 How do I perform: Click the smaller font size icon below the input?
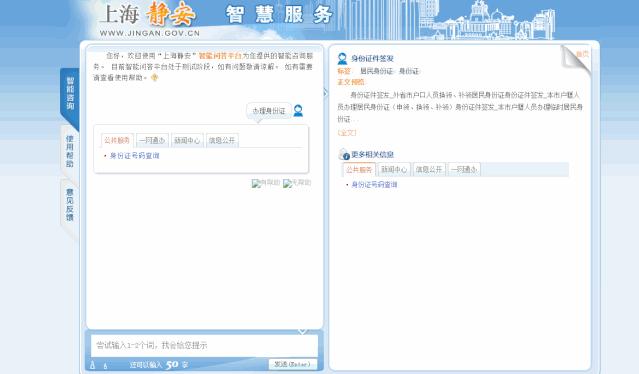[105, 366]
